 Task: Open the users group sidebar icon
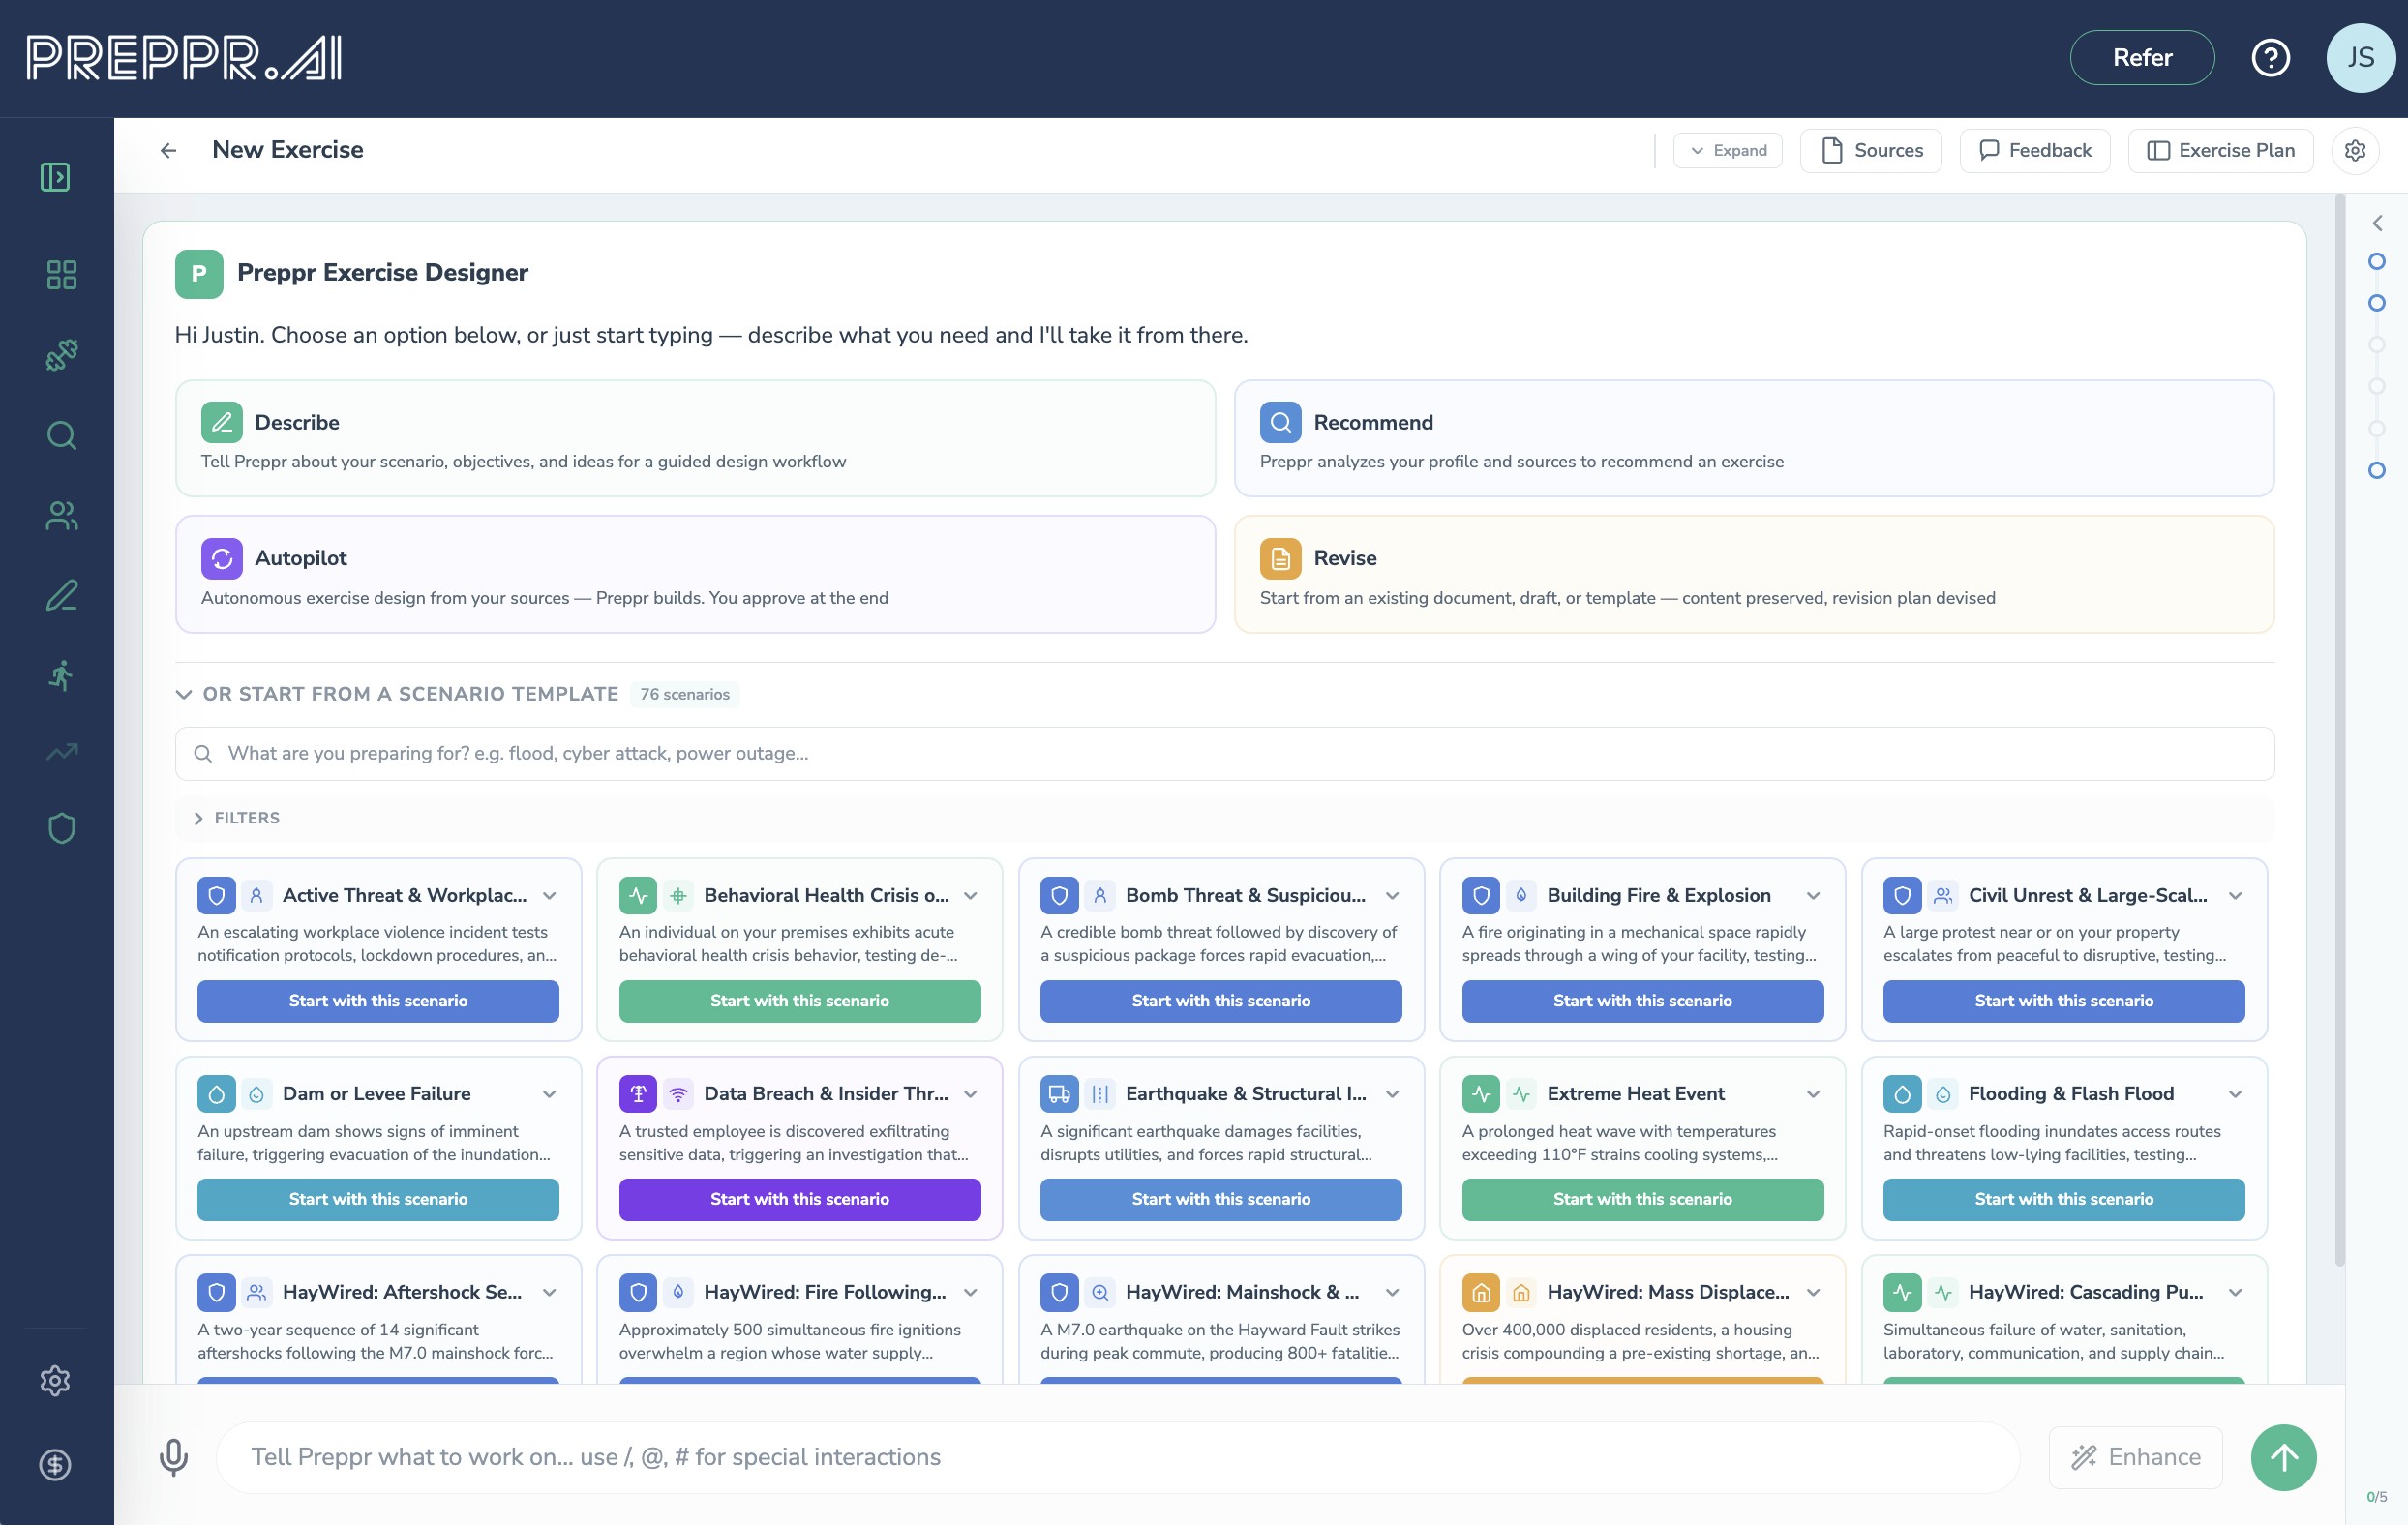61,515
